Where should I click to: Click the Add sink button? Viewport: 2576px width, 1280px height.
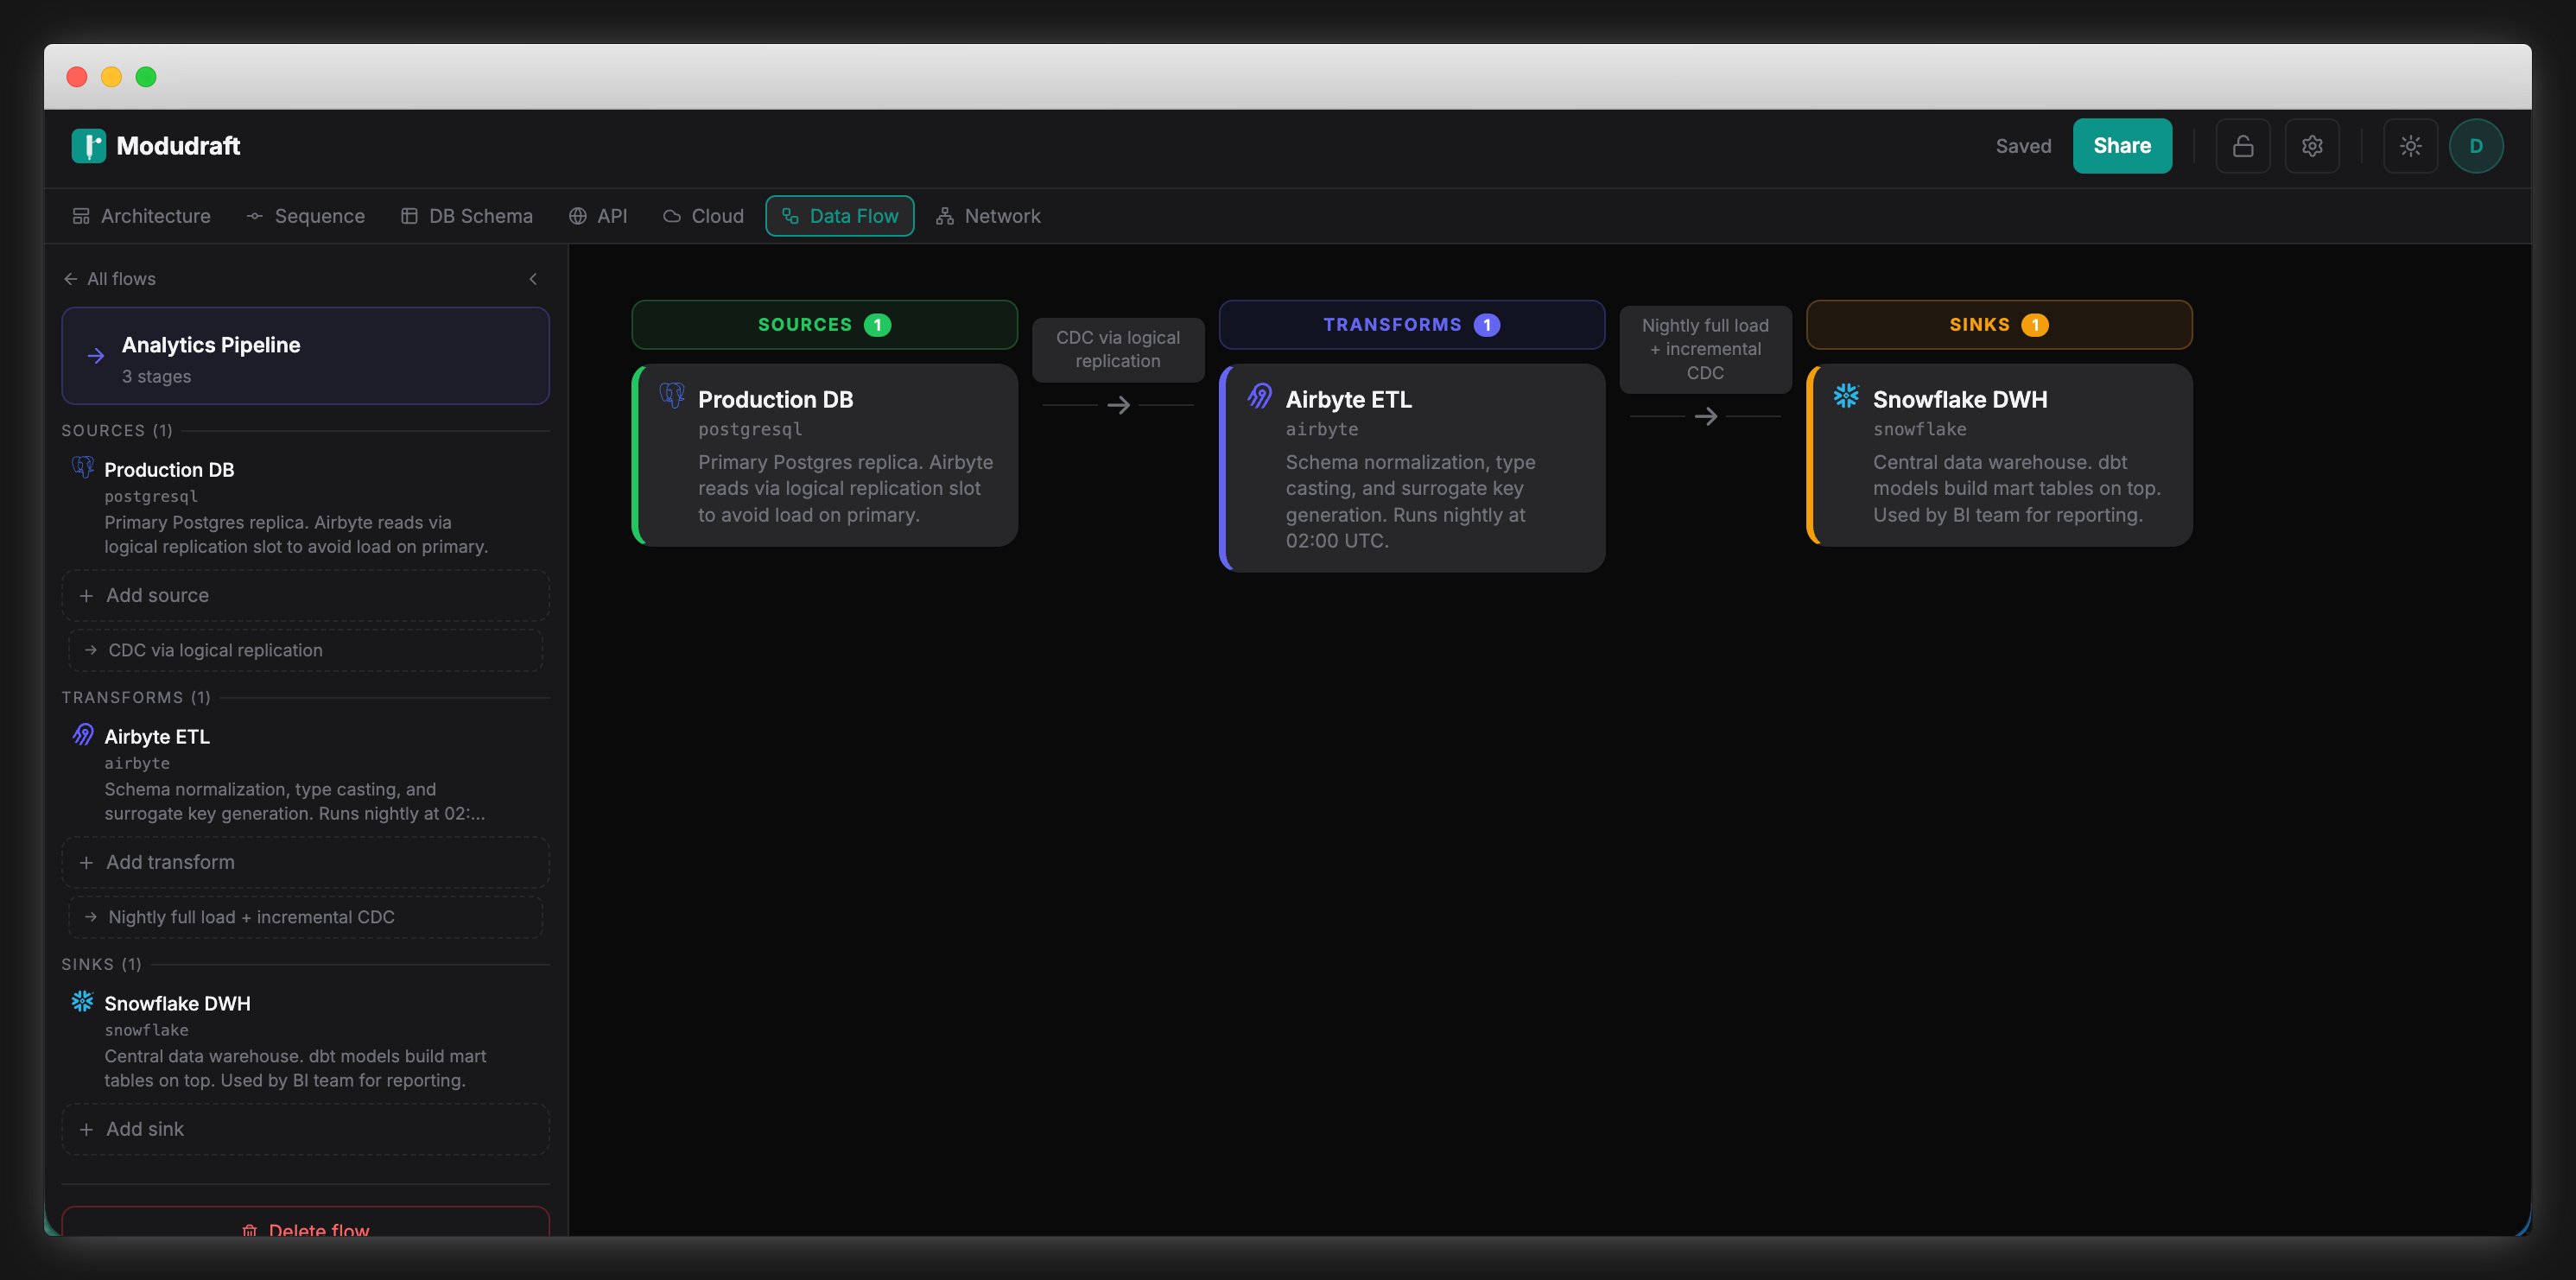coord(305,1130)
